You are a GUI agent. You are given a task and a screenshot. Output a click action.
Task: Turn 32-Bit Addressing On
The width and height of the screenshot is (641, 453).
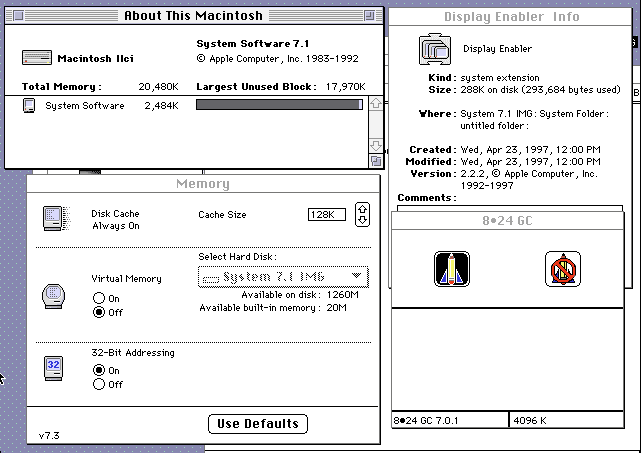click(x=99, y=370)
